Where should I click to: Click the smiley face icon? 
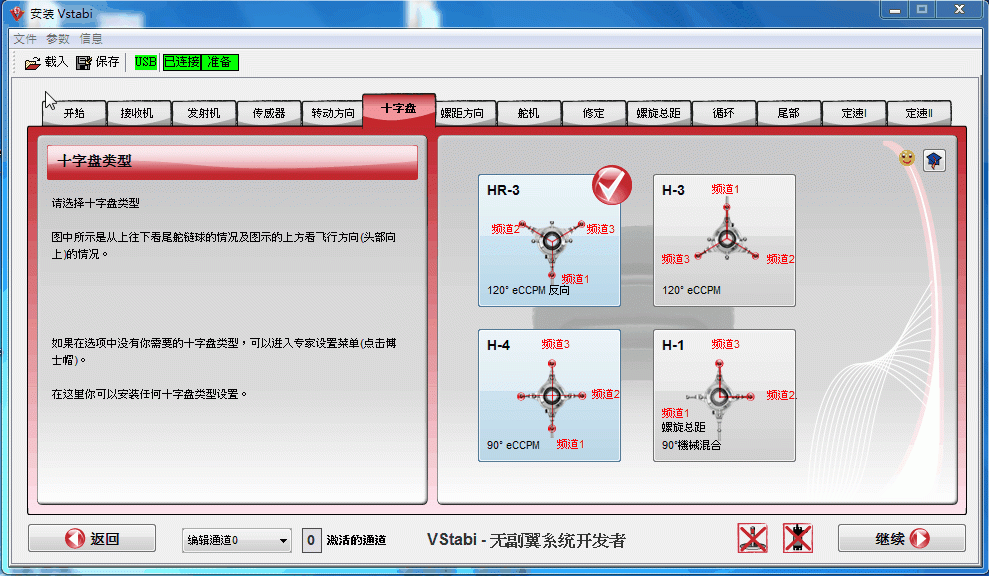click(907, 158)
